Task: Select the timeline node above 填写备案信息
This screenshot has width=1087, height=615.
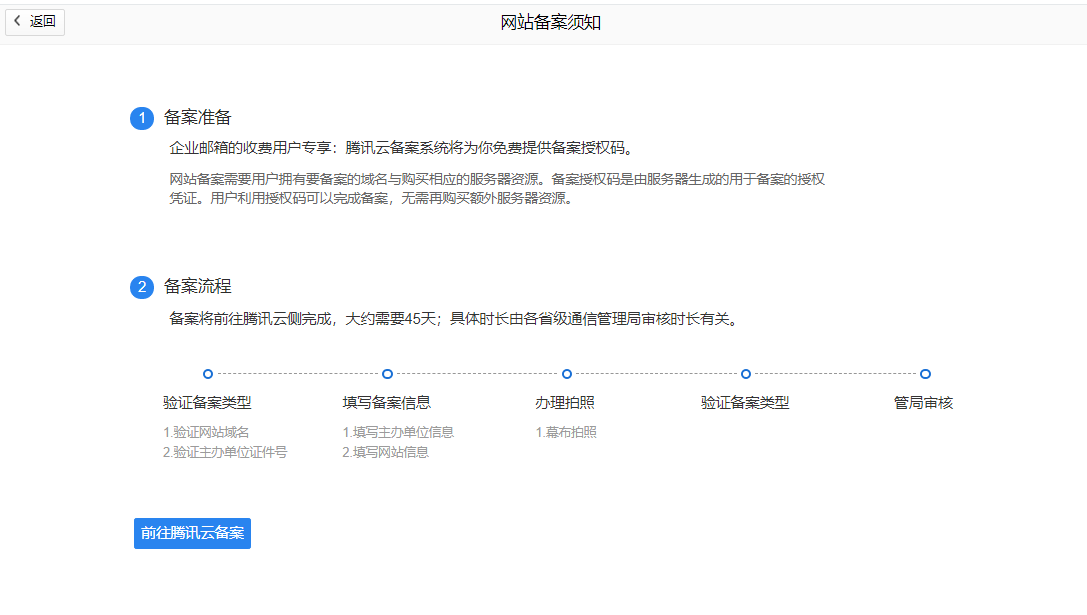Action: [386, 374]
